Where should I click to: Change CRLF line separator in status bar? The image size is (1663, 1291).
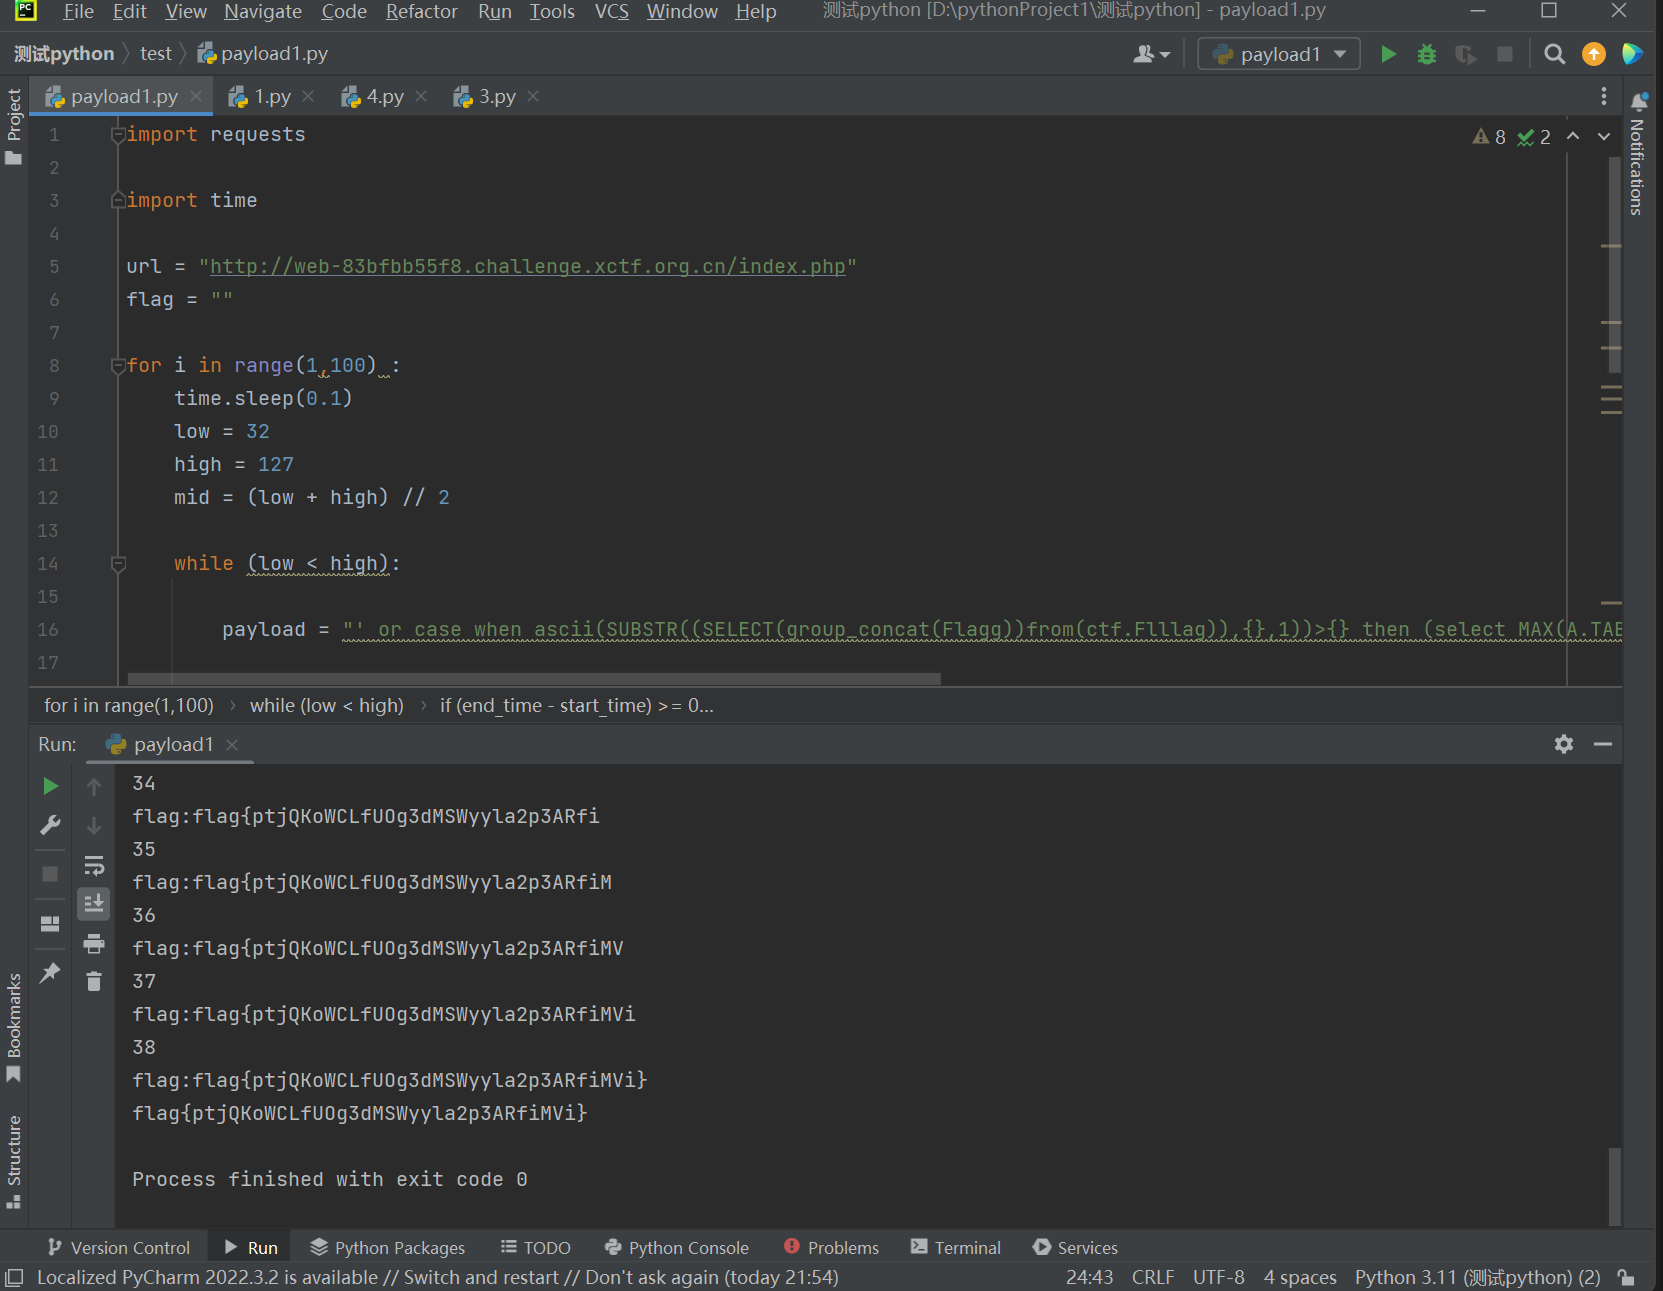[x=1153, y=1277]
